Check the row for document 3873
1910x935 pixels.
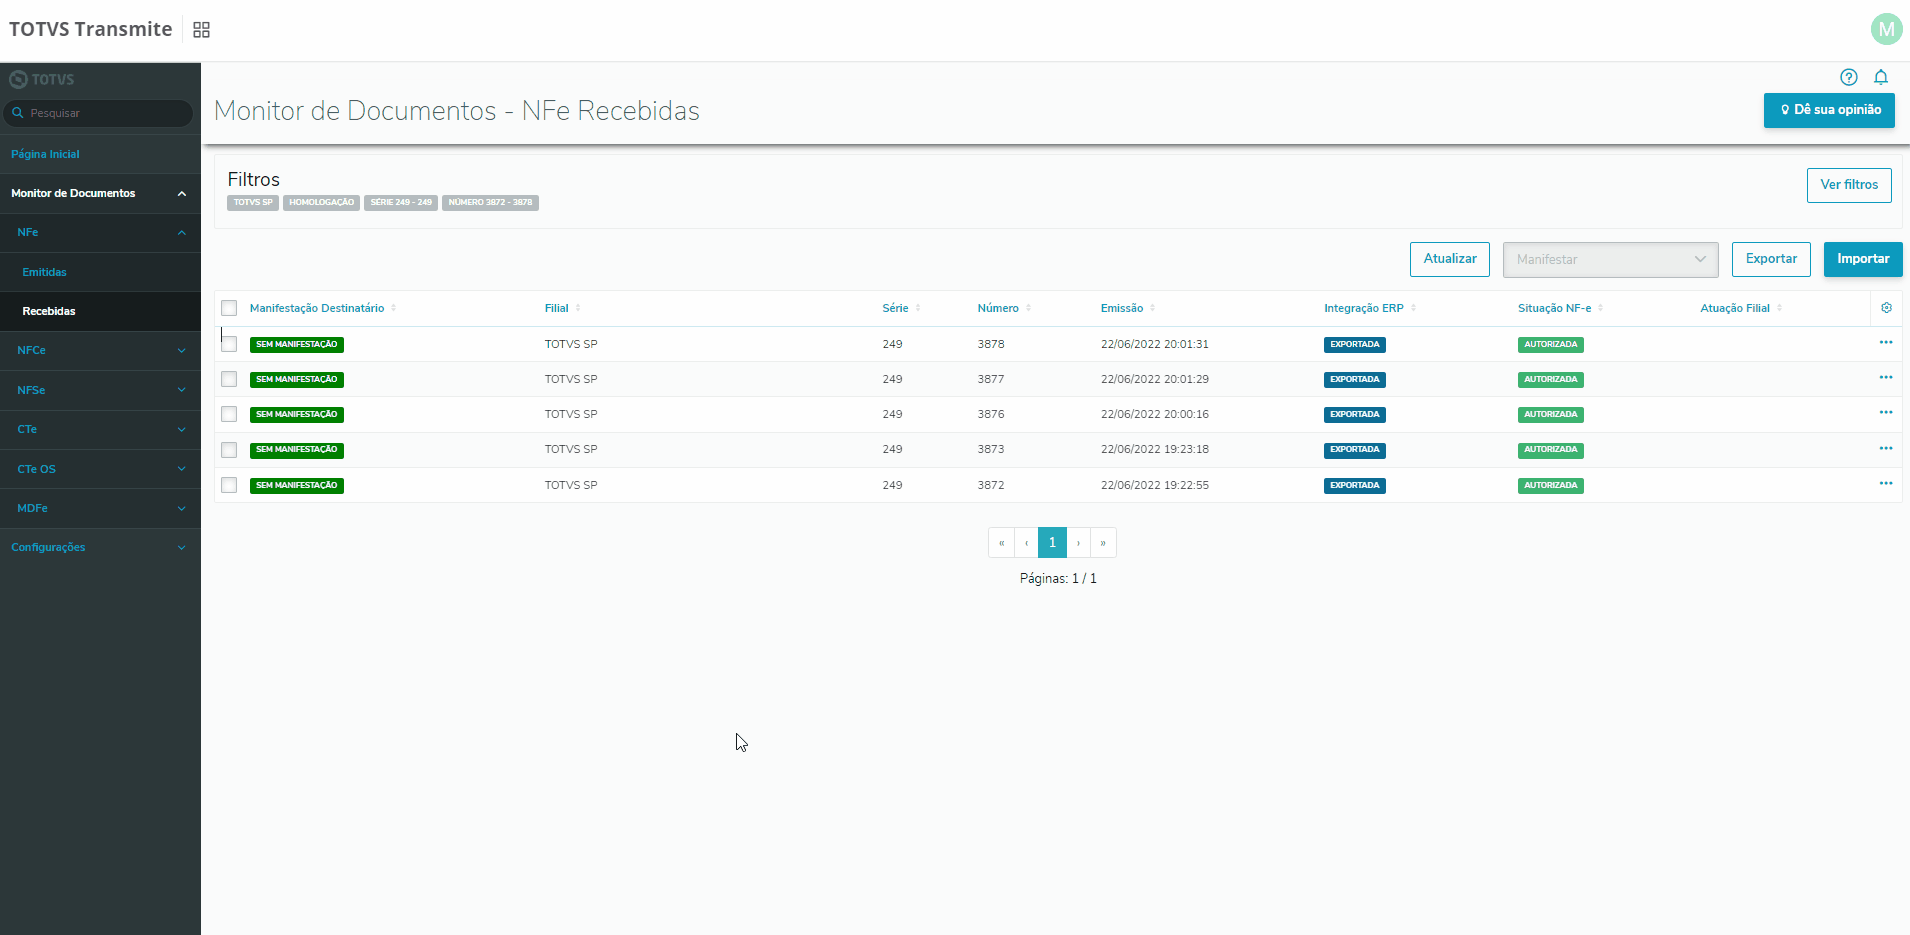click(229, 450)
